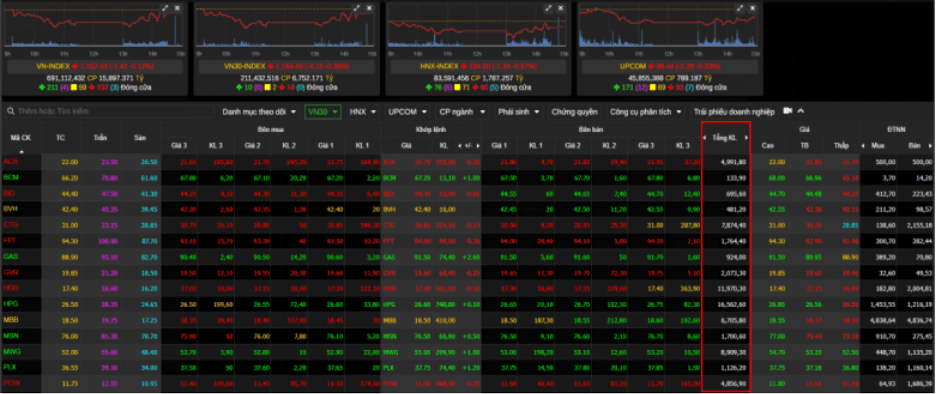Close the VN-INDEX chart panel
This screenshot has height=394, width=936.
click(177, 8)
